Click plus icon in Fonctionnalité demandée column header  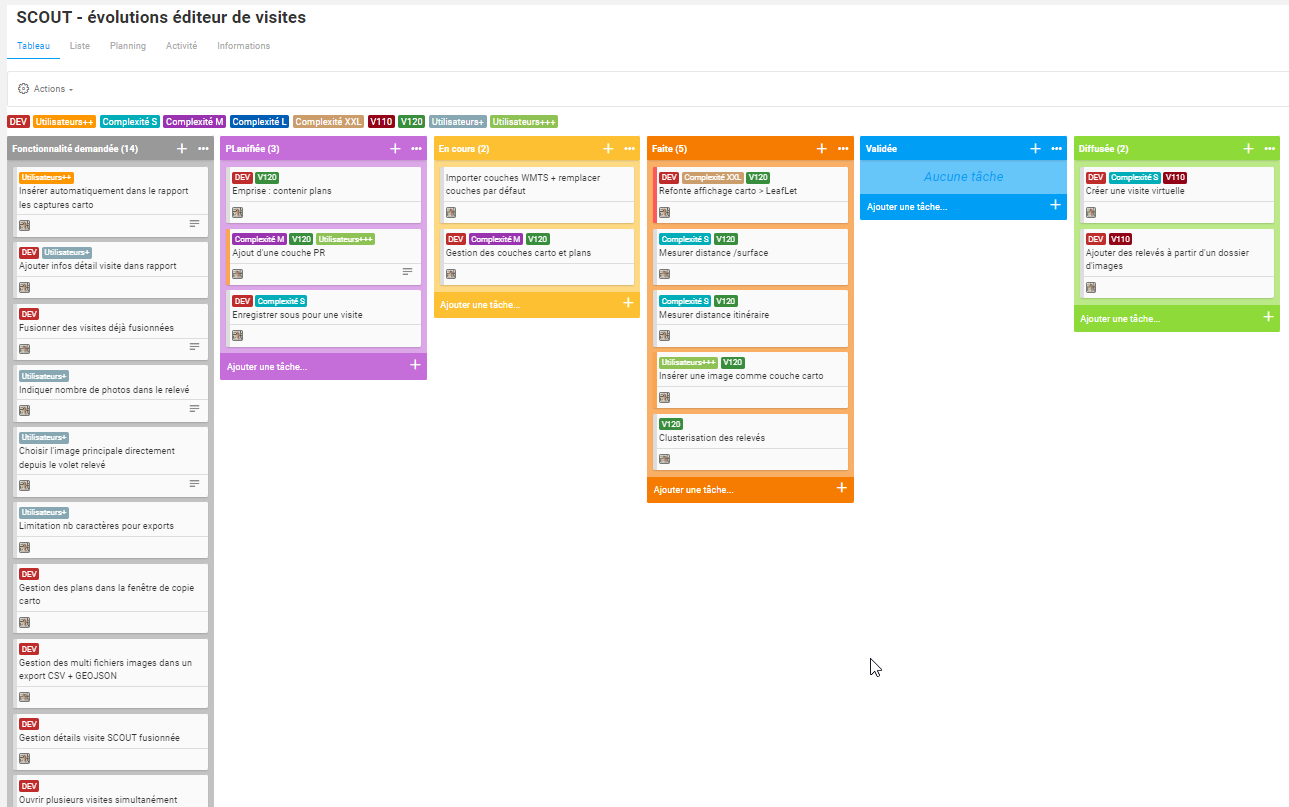tap(182, 148)
